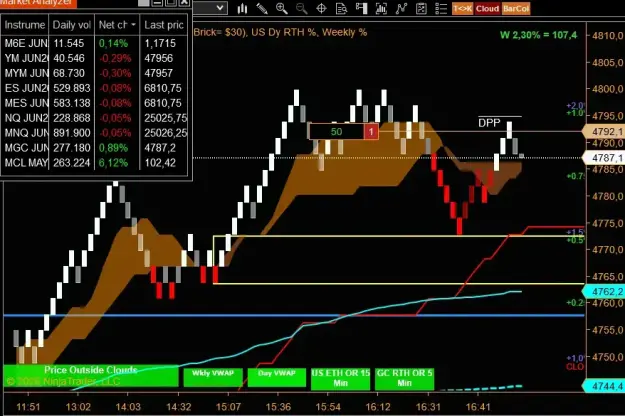Click the cyan 4744,4 price marker

coord(604,386)
